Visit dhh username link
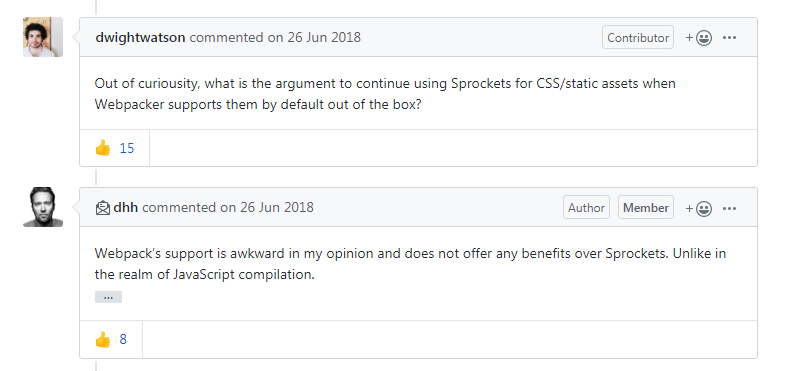Viewport: 803px width, 371px height. pos(125,208)
